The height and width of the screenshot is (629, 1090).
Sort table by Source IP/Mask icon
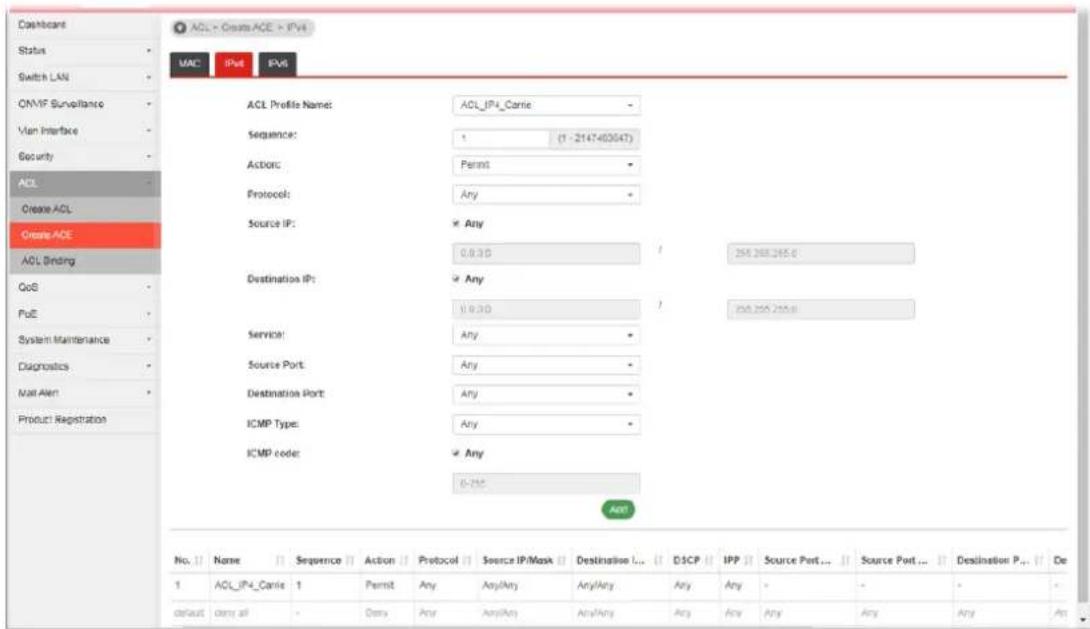pyautogui.click(x=562, y=560)
